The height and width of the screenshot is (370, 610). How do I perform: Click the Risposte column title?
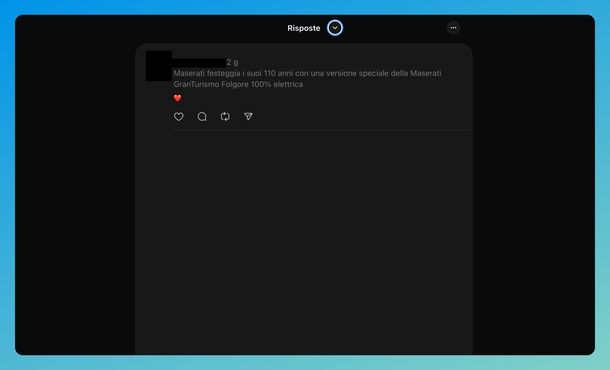(304, 28)
